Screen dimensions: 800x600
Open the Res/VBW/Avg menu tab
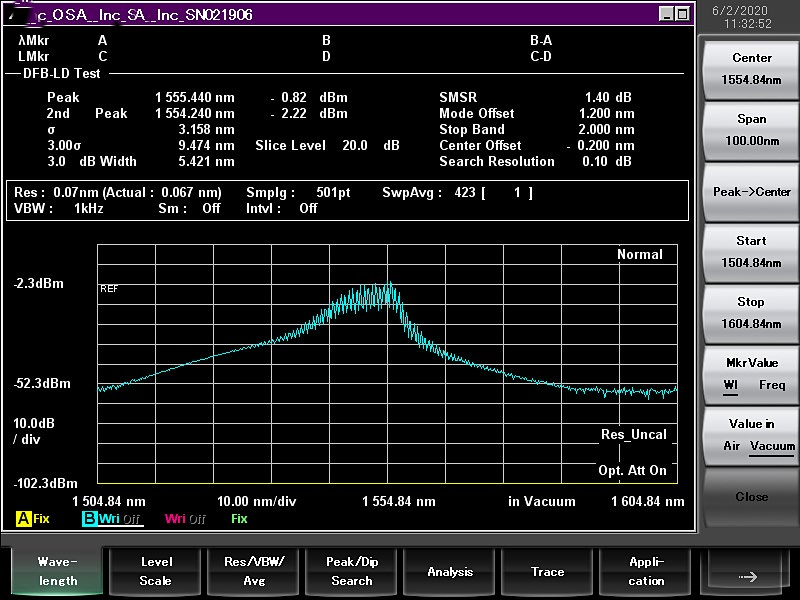[254, 571]
